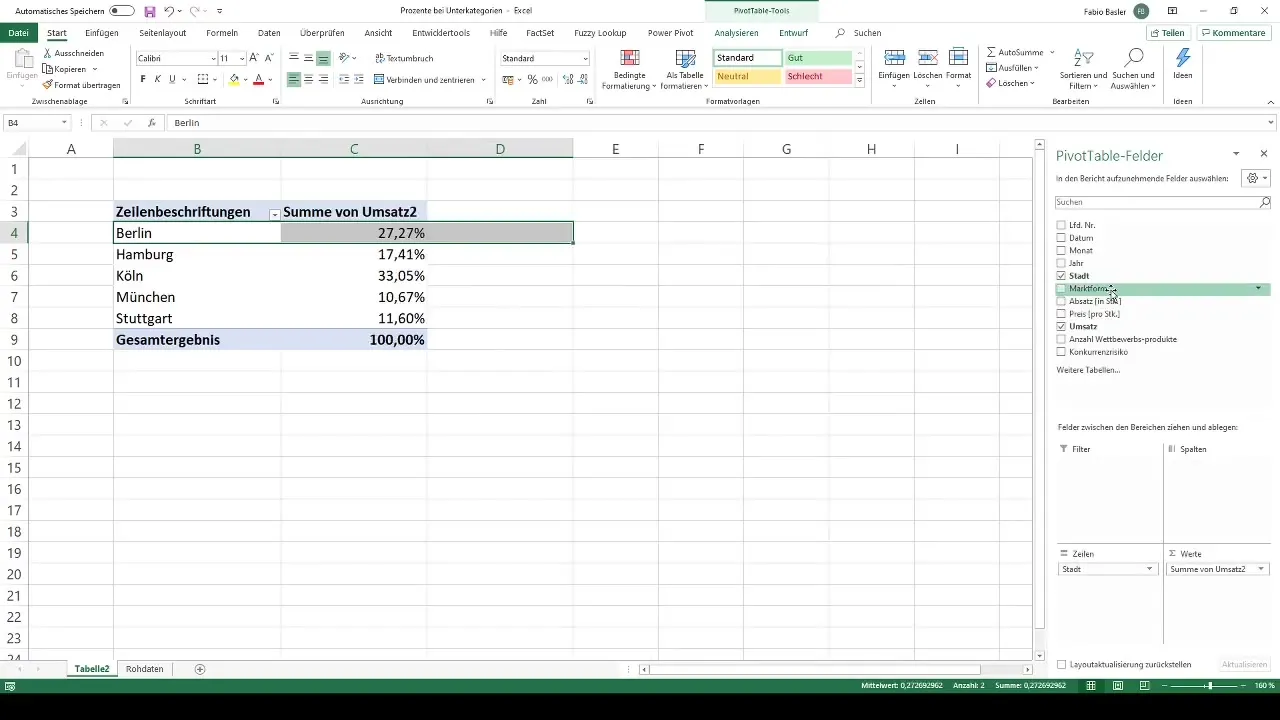Open Als Tabelle formatieren
The height and width of the screenshot is (720, 1280).
(x=684, y=69)
